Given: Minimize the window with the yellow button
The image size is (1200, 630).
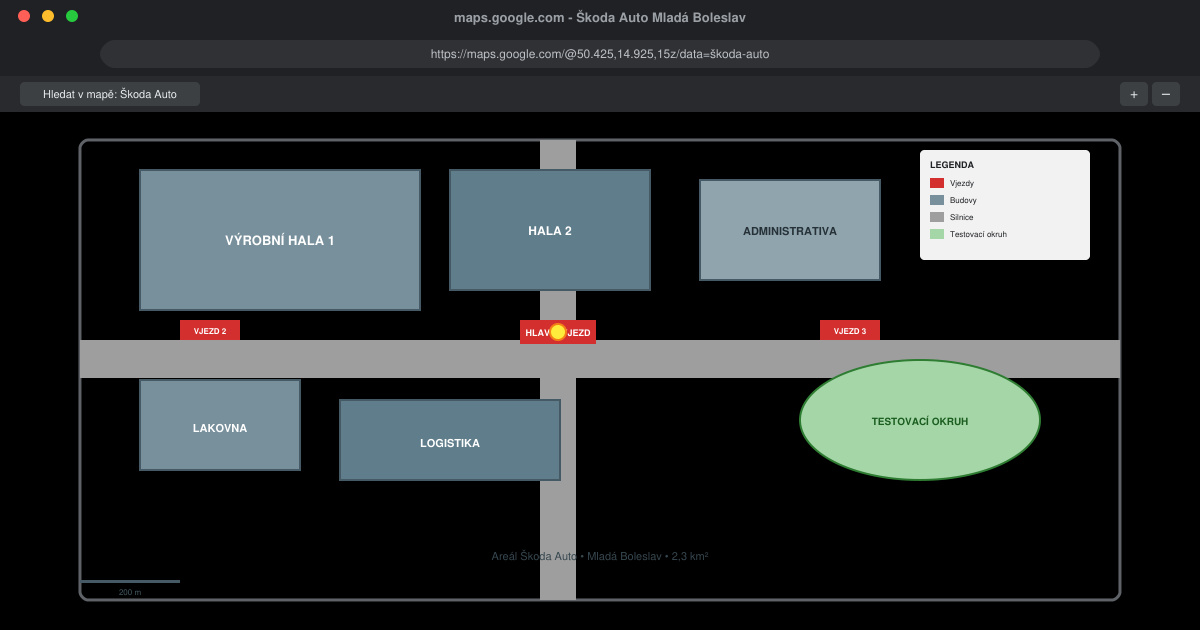Looking at the screenshot, I should (x=48, y=16).
